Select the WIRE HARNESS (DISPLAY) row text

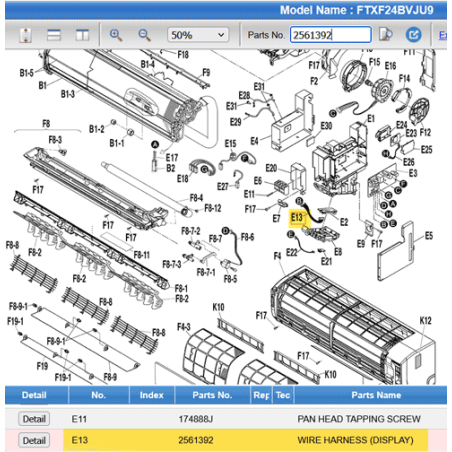[x=355, y=440]
